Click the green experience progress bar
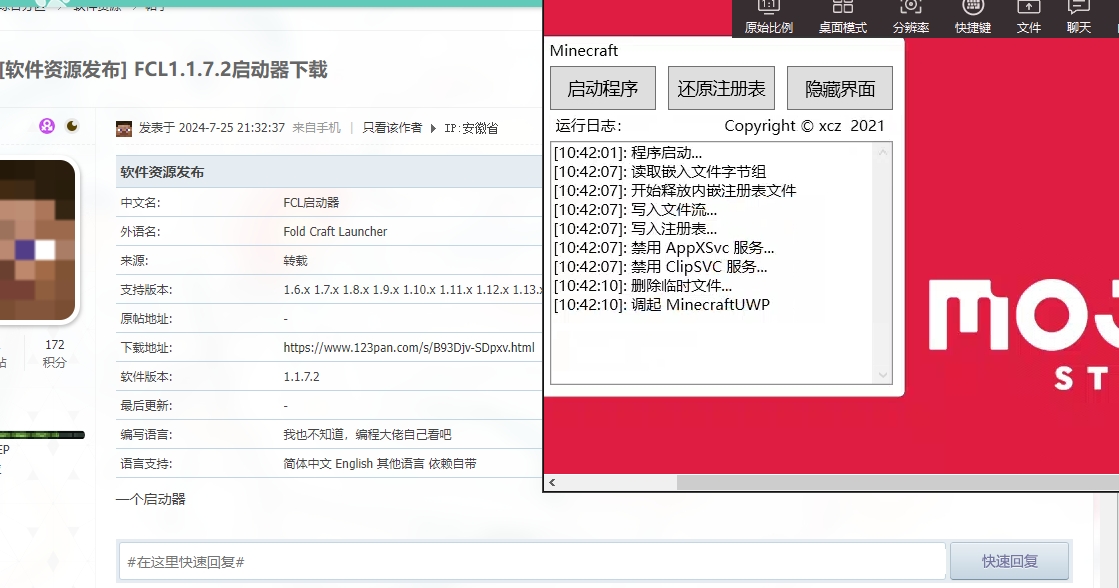The height and width of the screenshot is (588, 1119). [x=42, y=435]
